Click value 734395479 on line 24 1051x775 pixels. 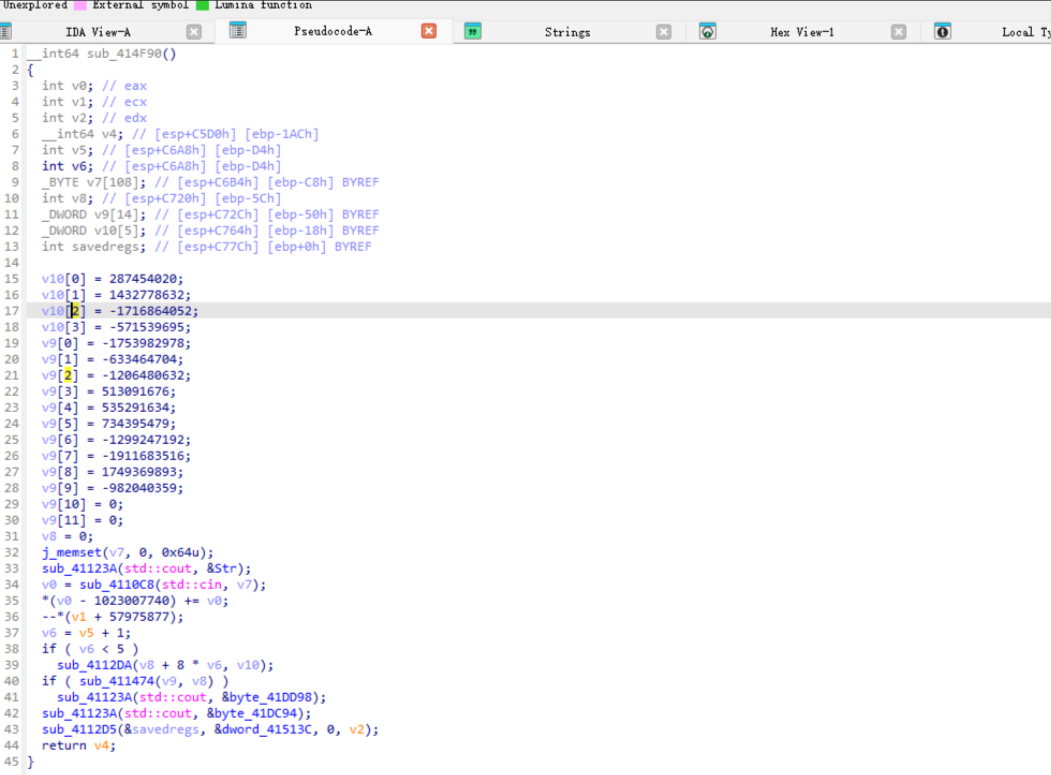pyautogui.click(x=135, y=424)
